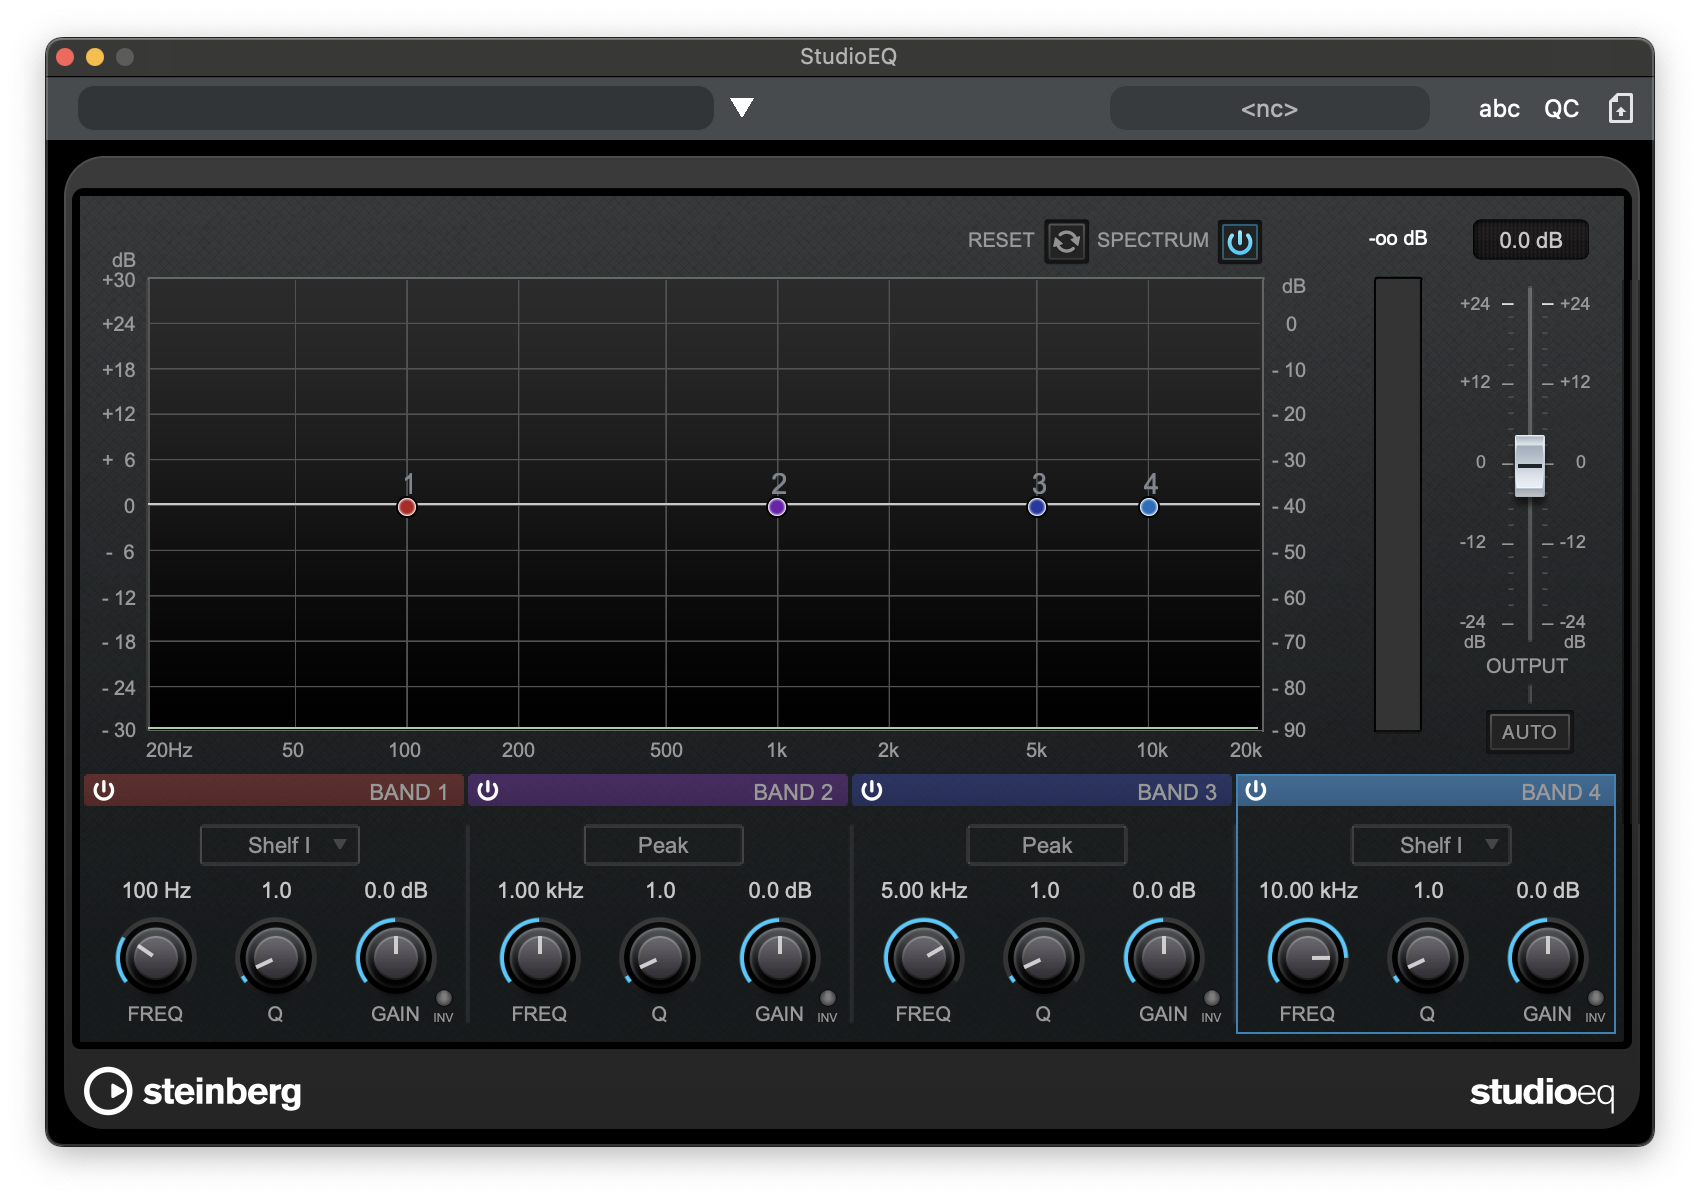This screenshot has width=1700, height=1200.
Task: Click the Band 2 Peak filter type button
Action: tap(663, 845)
